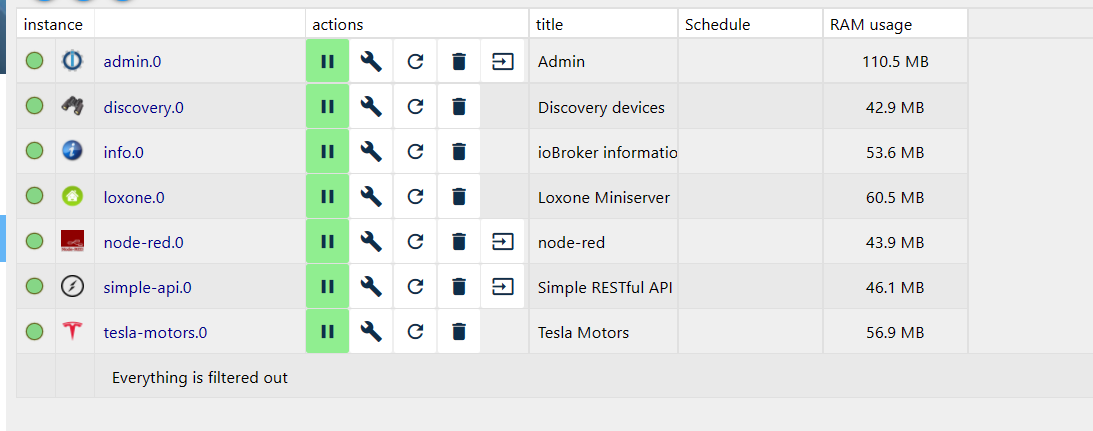
Task: Open admin.0 web interface link icon
Action: coord(503,62)
